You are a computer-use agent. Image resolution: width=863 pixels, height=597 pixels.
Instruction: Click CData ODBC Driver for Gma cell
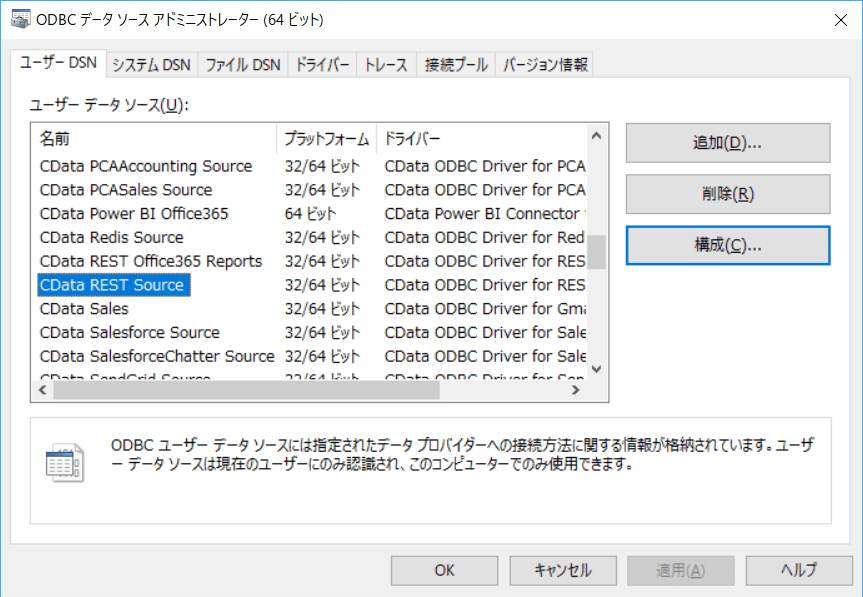point(484,309)
